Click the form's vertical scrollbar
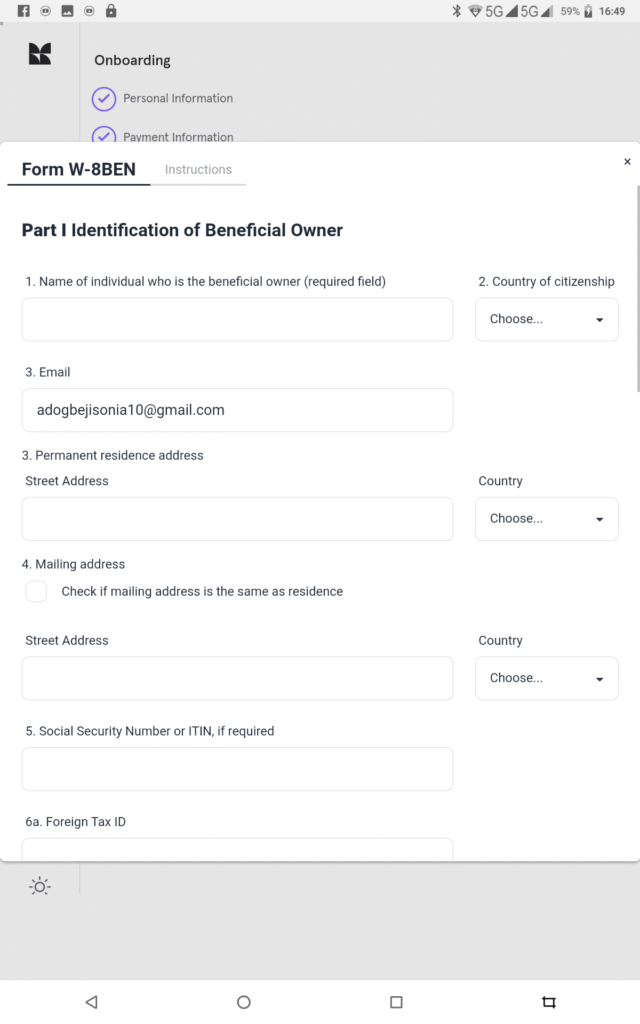 (x=637, y=290)
